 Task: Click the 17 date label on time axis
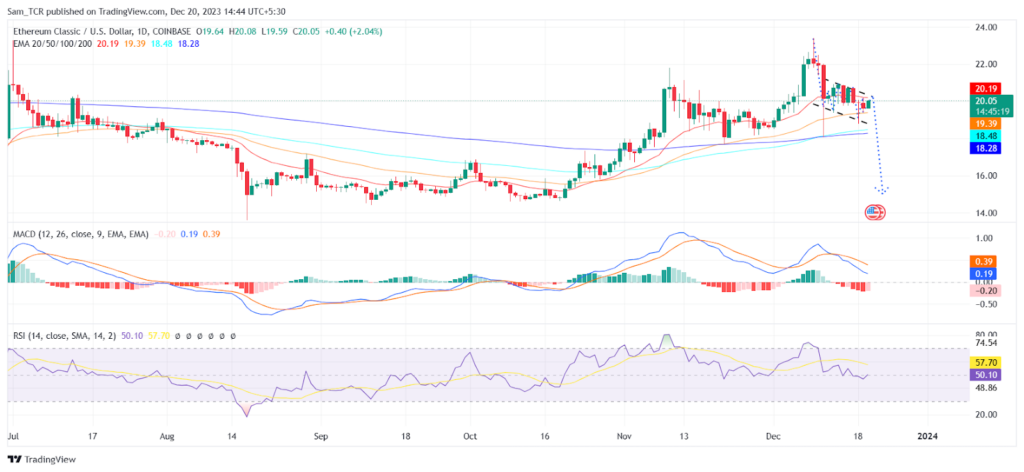click(x=91, y=434)
